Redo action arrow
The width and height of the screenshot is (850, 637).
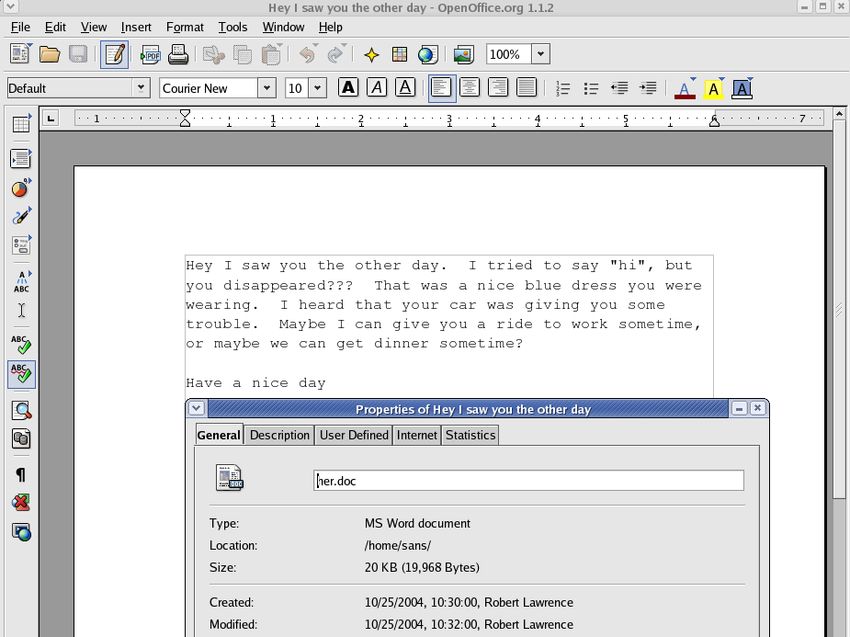[337, 54]
